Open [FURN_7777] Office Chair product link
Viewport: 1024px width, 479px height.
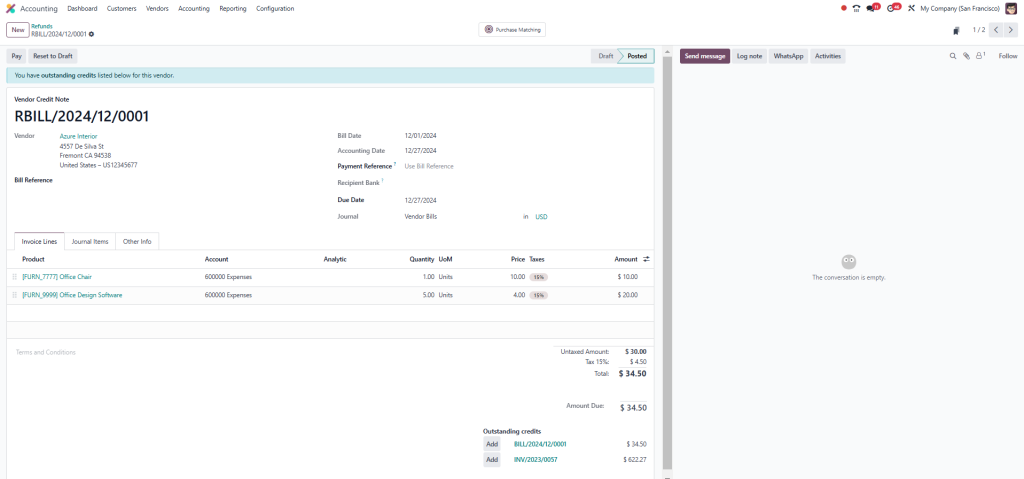[57, 277]
